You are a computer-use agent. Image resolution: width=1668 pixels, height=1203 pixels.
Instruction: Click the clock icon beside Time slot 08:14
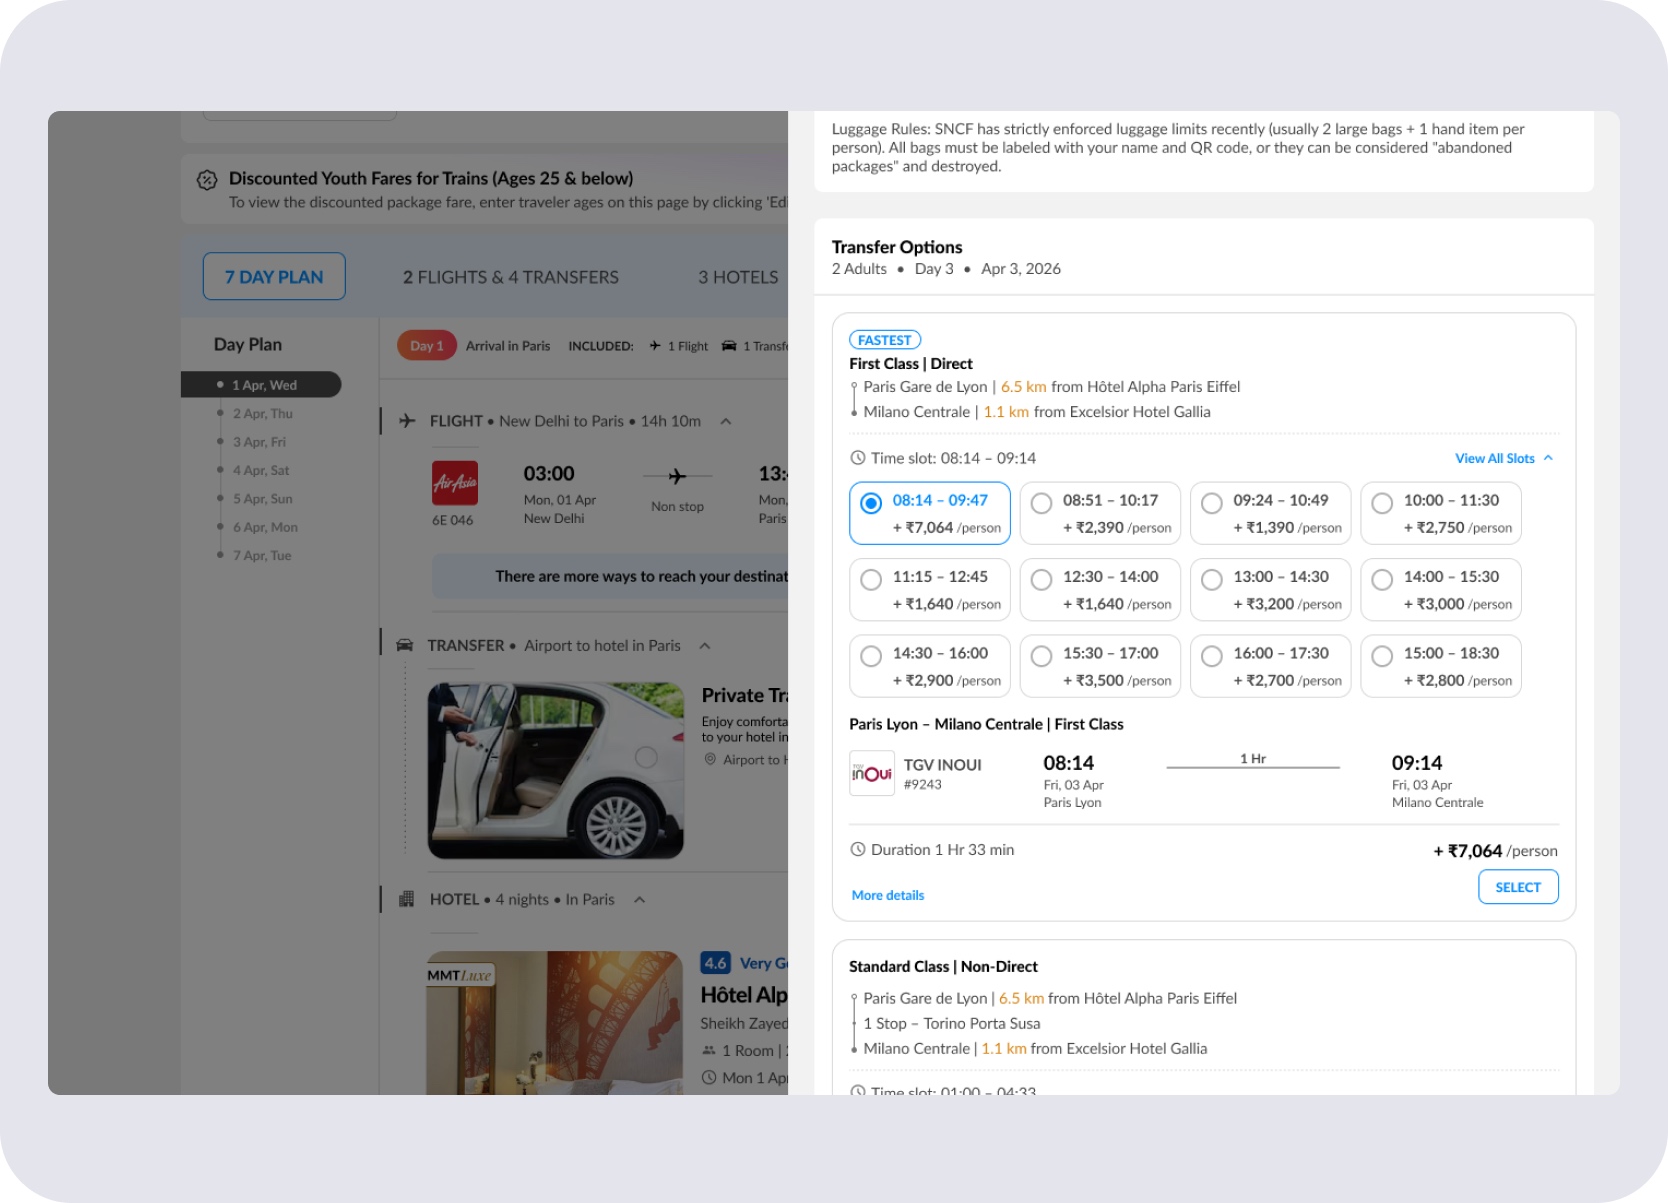point(857,458)
